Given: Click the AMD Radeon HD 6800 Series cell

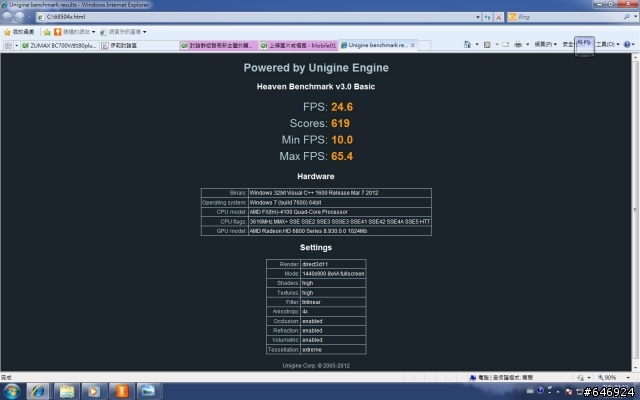Looking at the screenshot, I should point(340,231).
